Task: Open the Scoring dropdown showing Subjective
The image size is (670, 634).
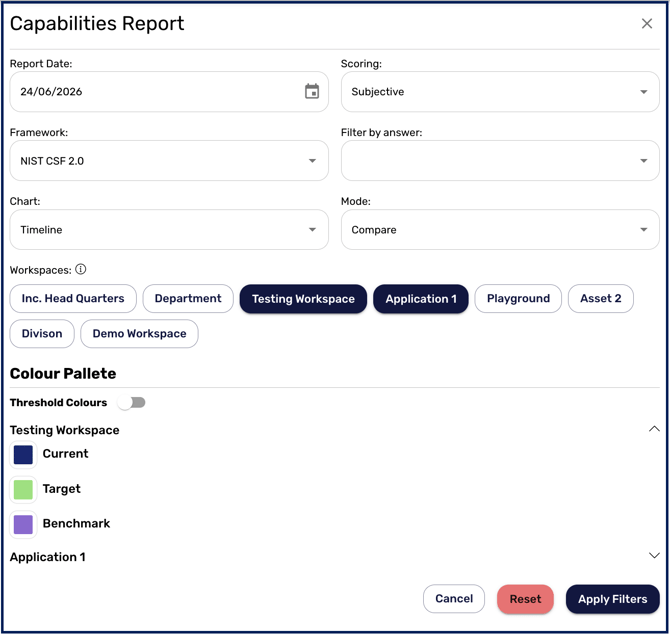Action: tap(500, 92)
